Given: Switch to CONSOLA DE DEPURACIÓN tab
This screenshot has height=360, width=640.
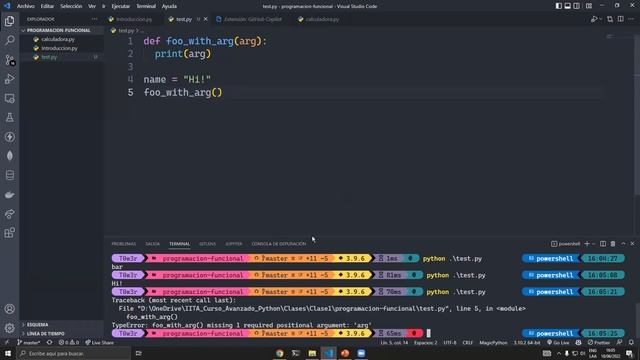Looking at the screenshot, I should 278,244.
